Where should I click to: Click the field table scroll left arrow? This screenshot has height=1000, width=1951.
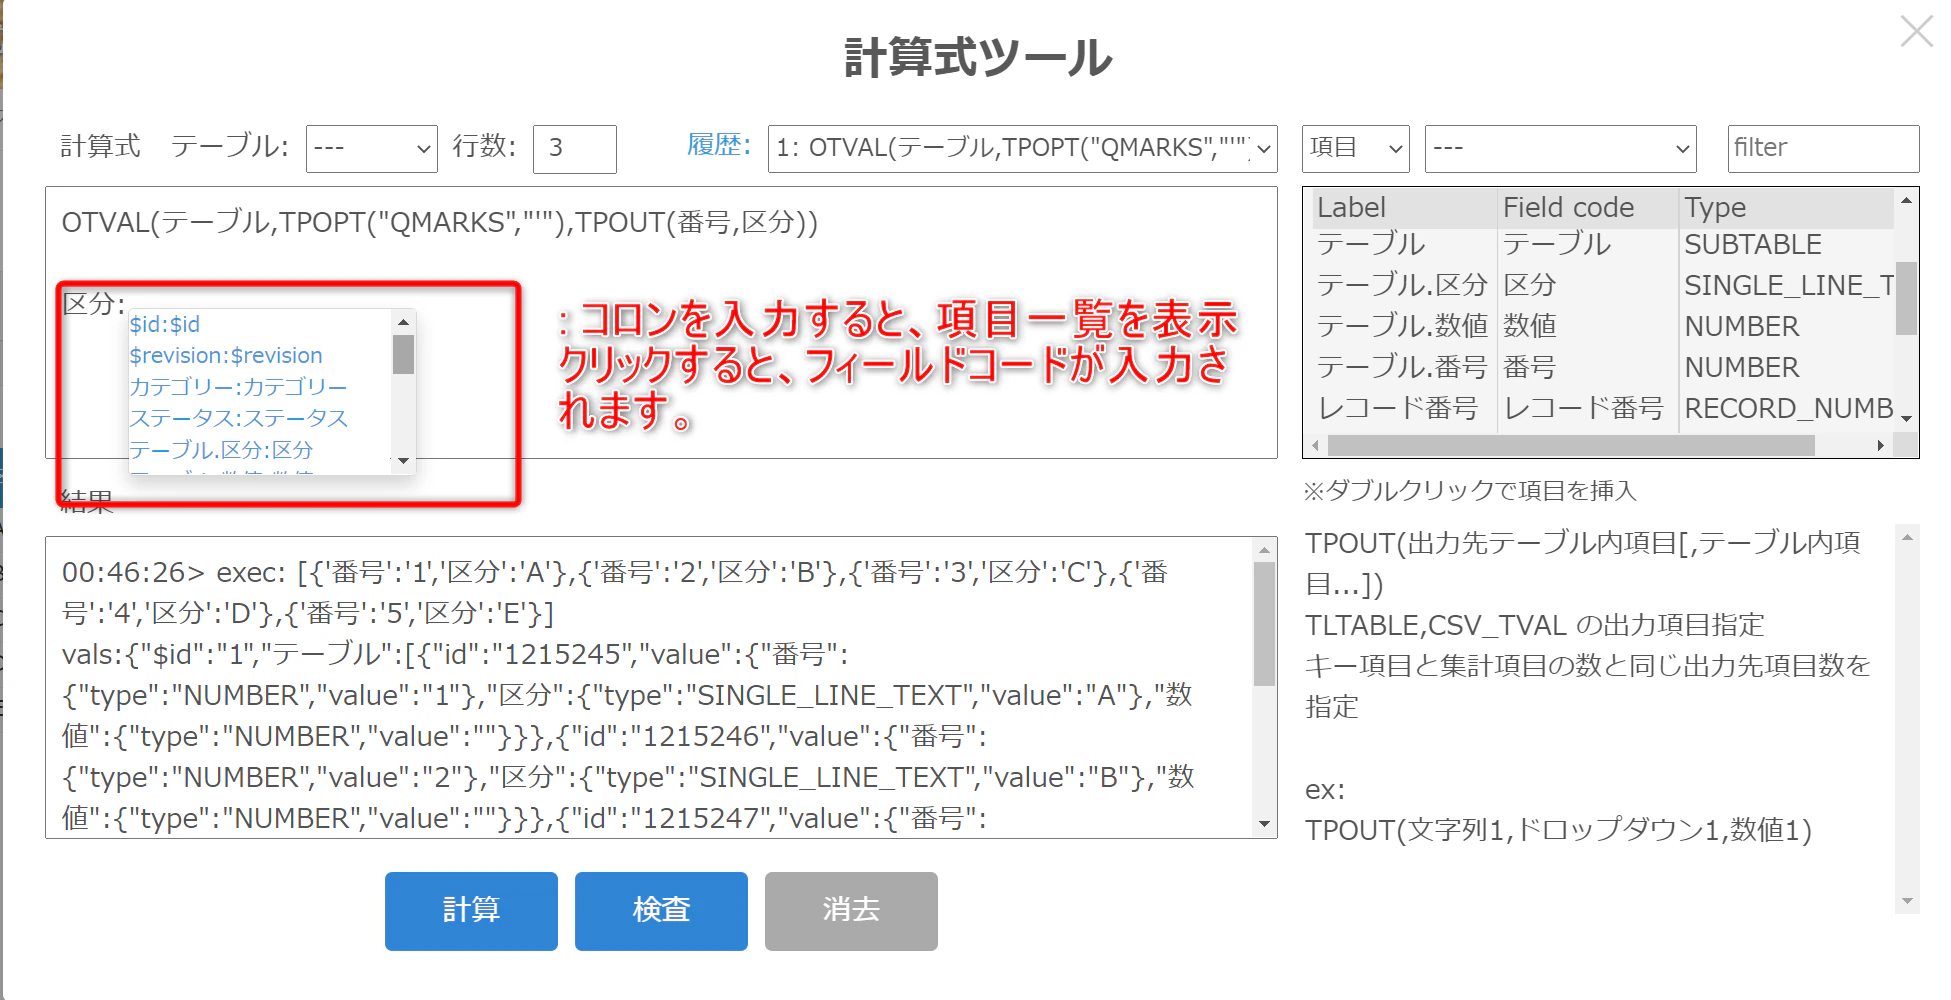coord(1315,446)
